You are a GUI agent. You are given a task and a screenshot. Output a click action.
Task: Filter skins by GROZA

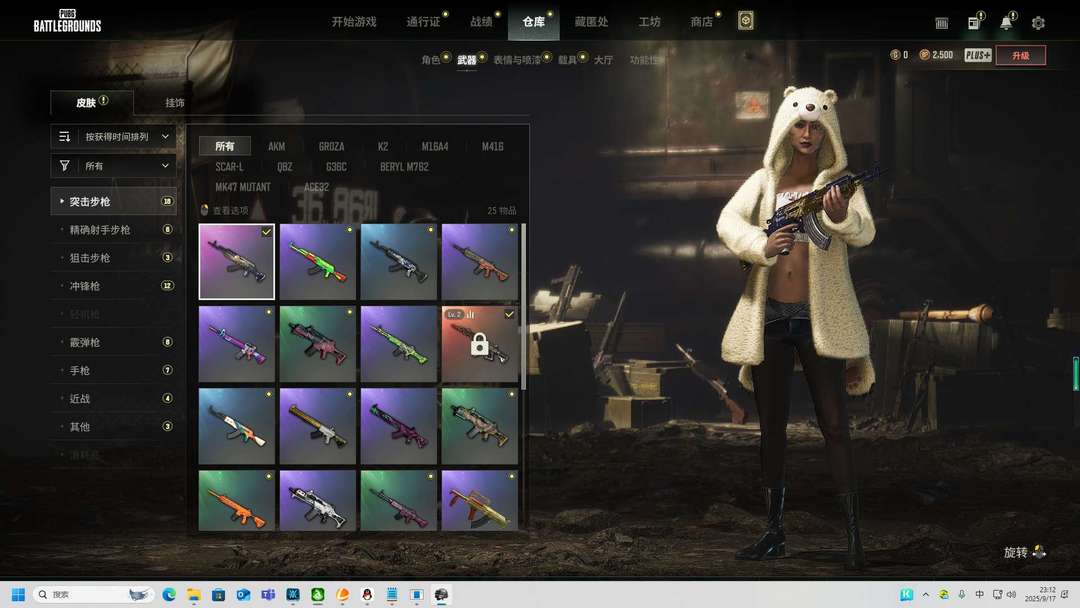[331, 146]
